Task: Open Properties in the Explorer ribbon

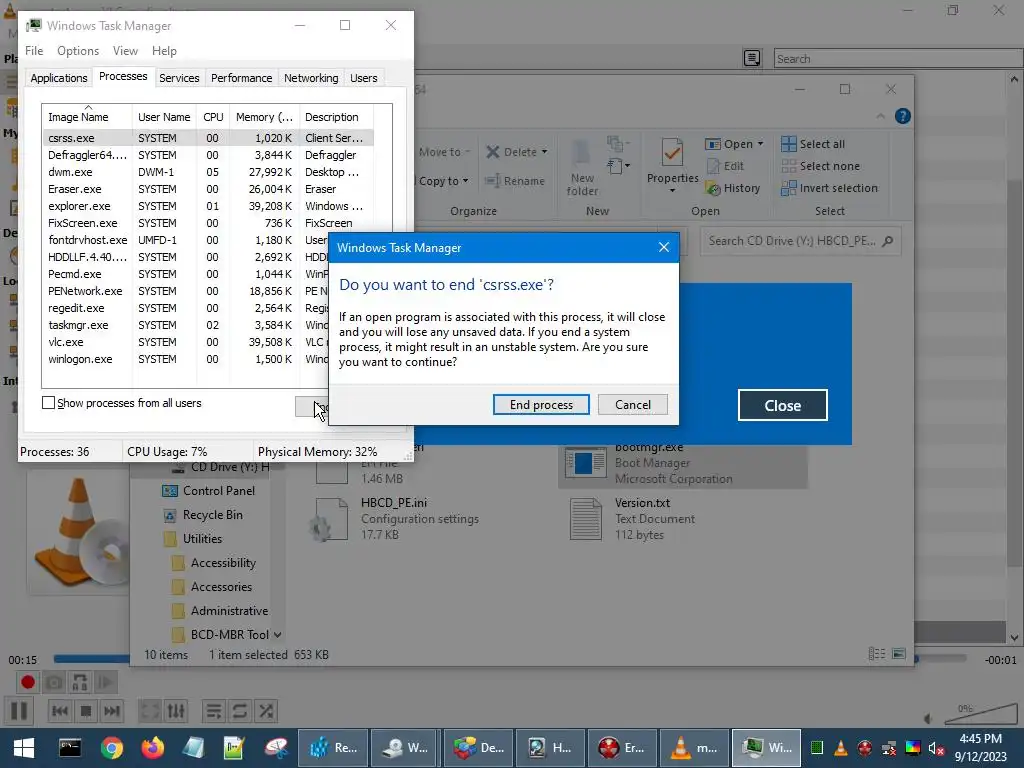Action: point(672,165)
